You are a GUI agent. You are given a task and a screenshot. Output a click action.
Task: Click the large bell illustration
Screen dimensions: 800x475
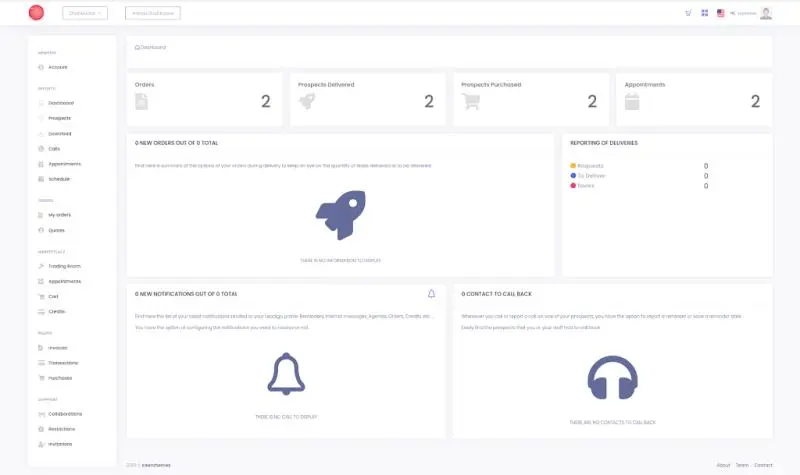coord(286,374)
